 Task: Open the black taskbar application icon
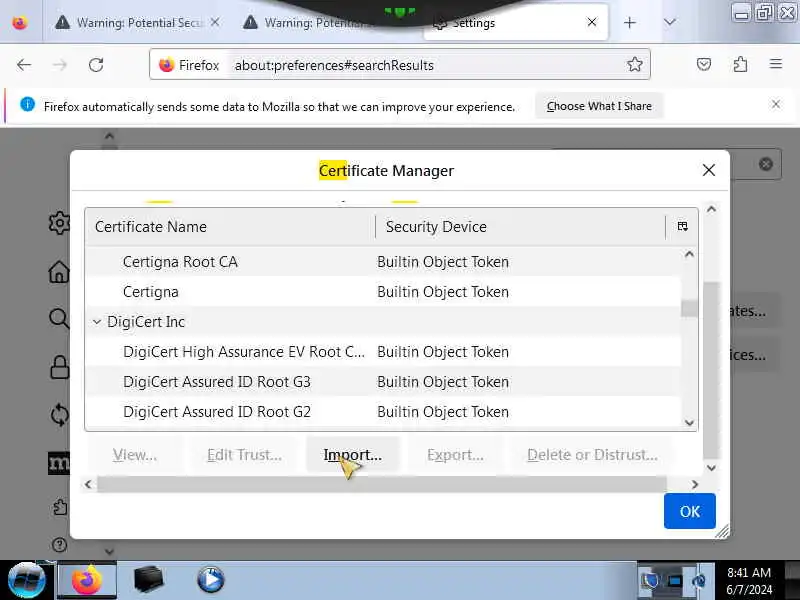point(148,580)
